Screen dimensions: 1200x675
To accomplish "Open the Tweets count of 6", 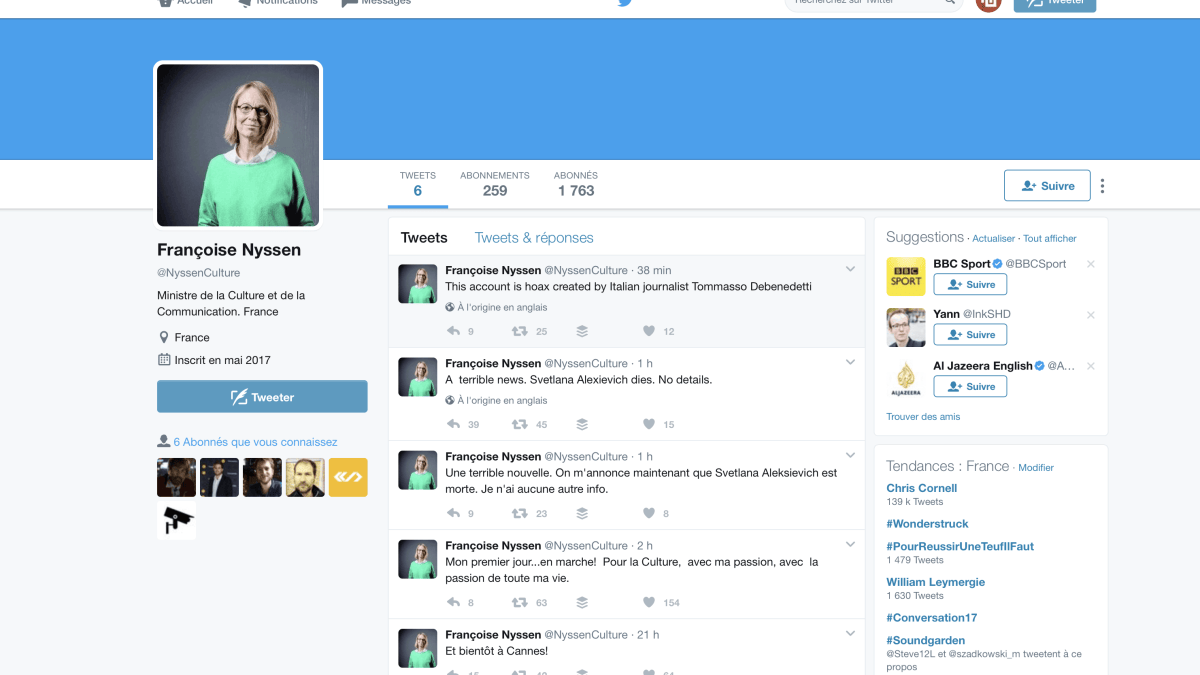I will [x=418, y=184].
